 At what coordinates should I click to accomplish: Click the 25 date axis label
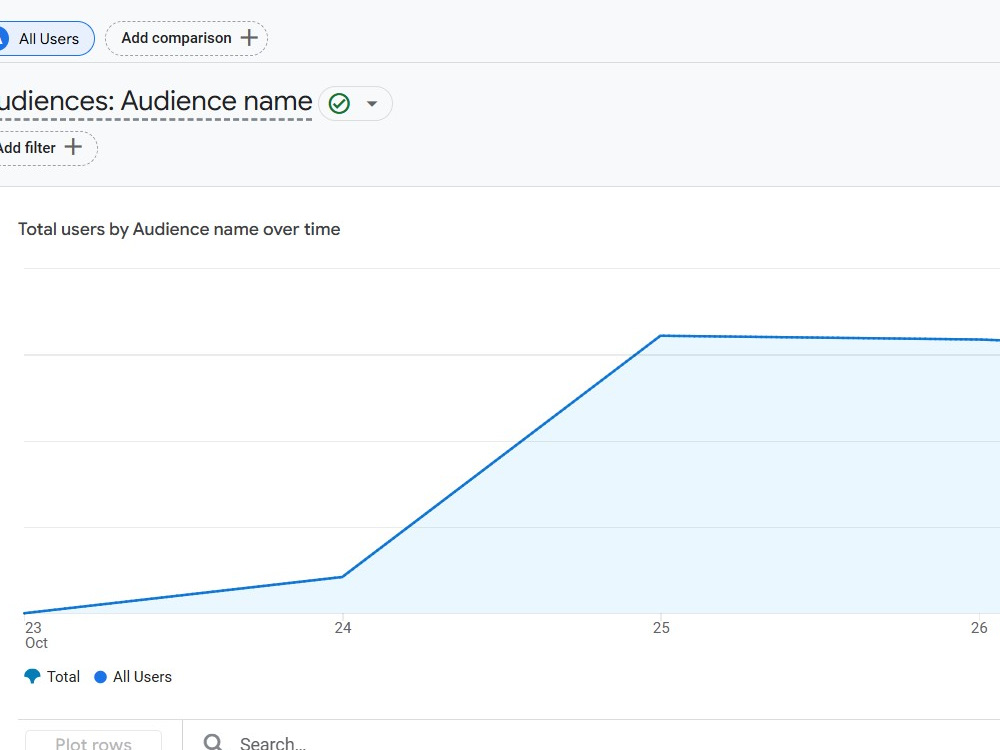661,628
